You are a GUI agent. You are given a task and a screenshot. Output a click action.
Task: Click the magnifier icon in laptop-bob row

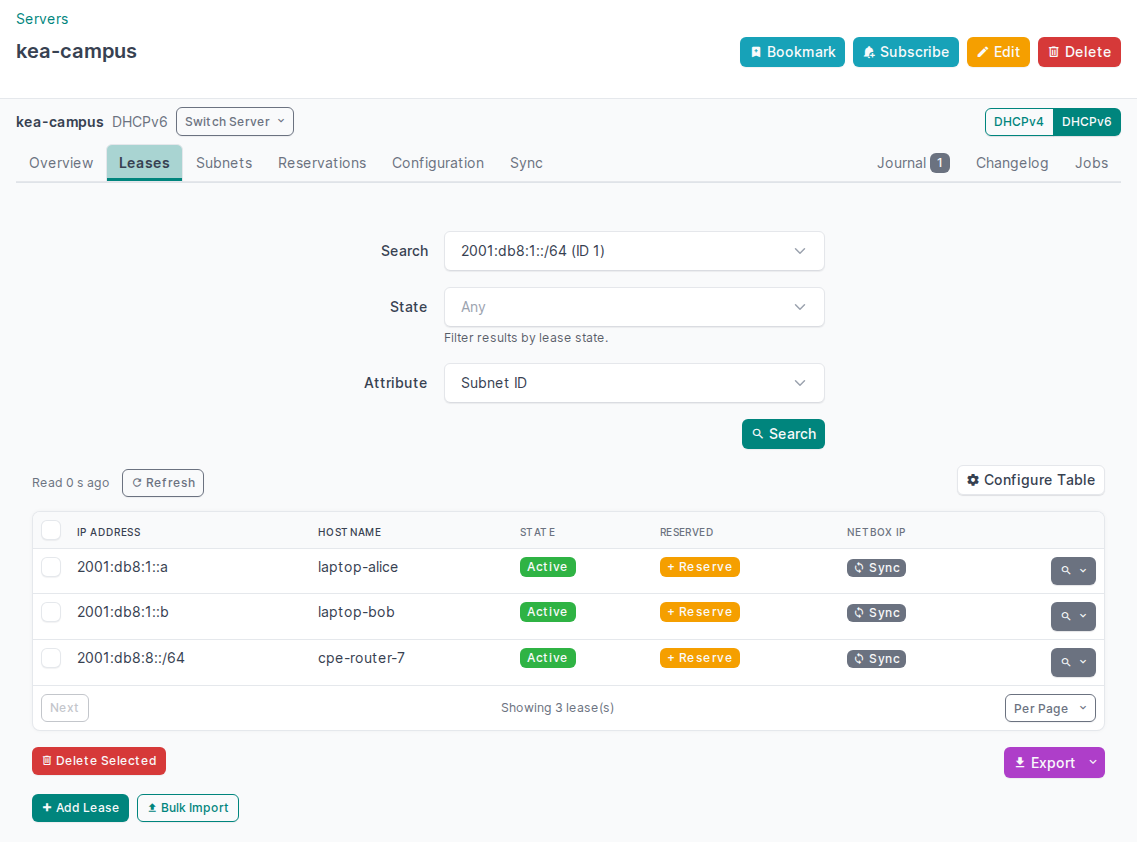point(1065,616)
